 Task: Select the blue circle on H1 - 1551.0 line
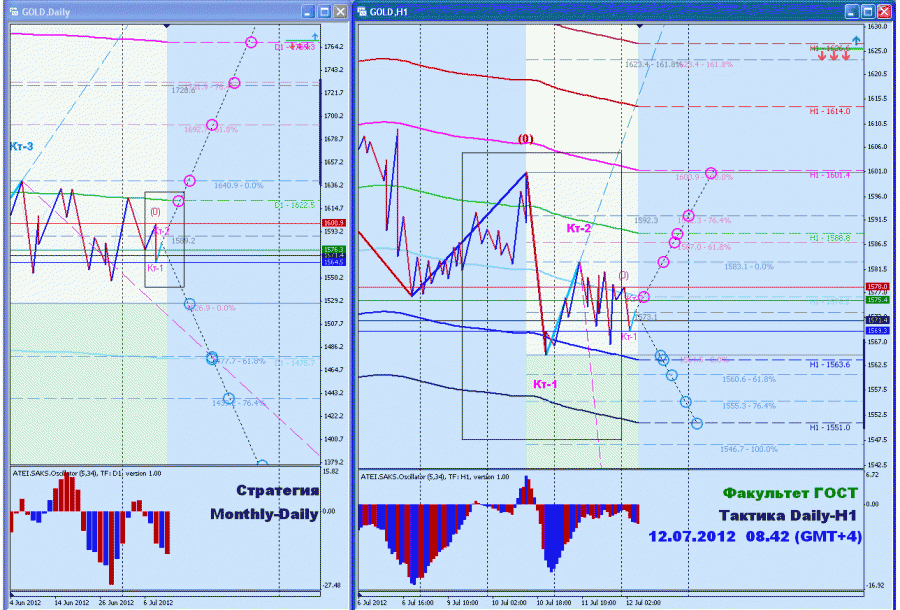697,423
